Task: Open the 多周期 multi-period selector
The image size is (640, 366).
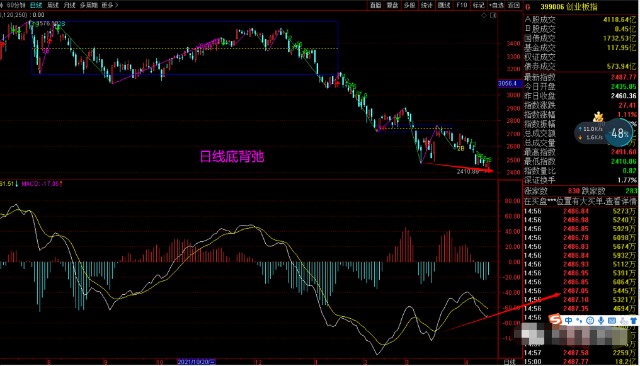Action: click(x=89, y=5)
